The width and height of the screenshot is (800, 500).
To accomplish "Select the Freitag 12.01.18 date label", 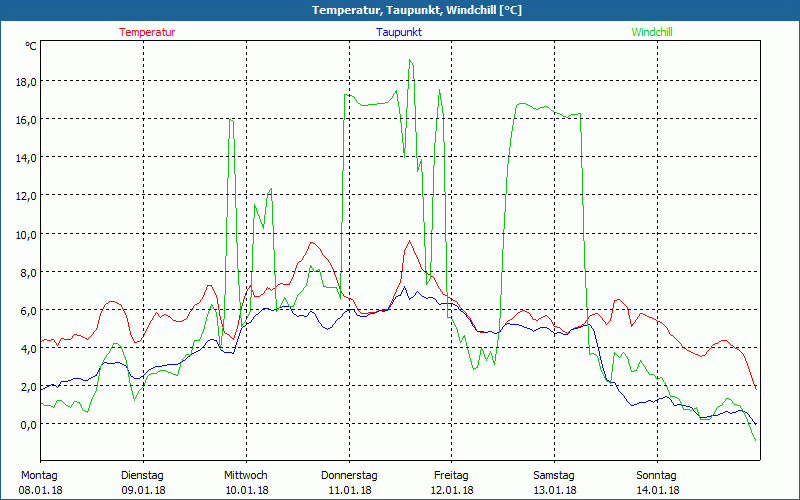I will pyautogui.click(x=452, y=482).
